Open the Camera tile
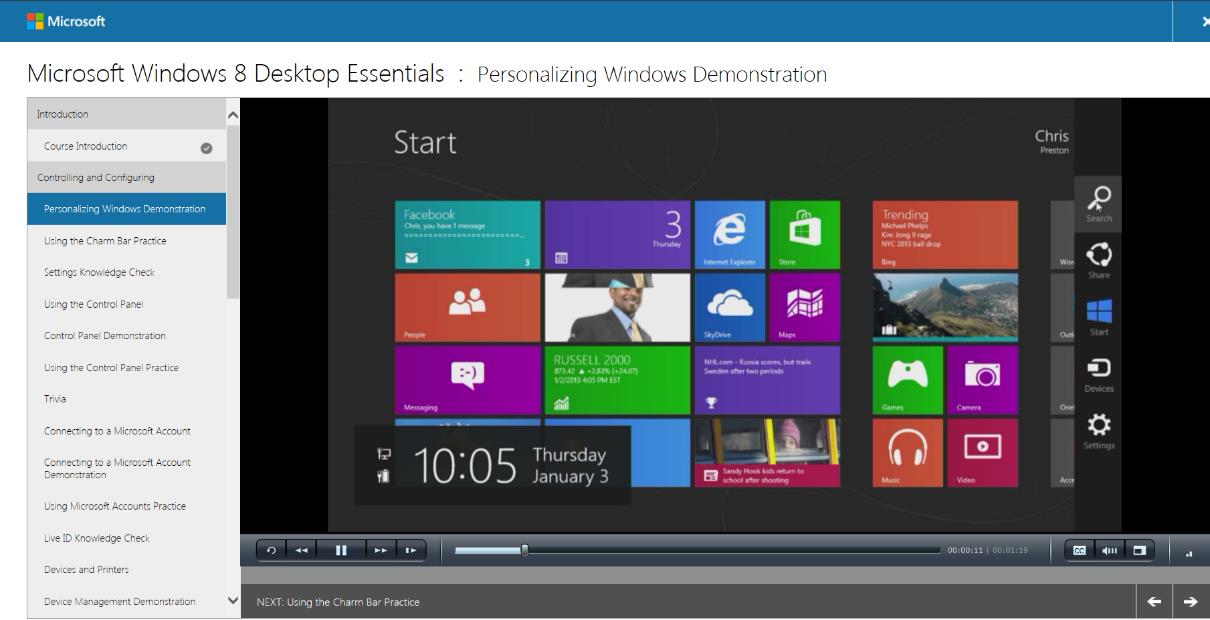1210x620 pixels. (984, 380)
